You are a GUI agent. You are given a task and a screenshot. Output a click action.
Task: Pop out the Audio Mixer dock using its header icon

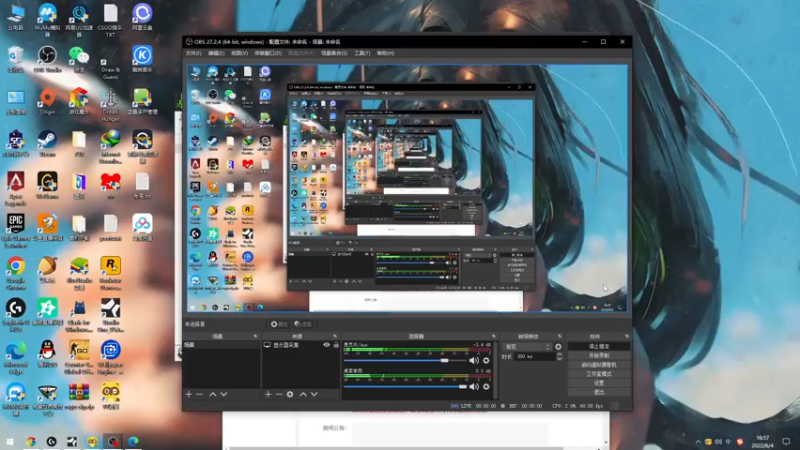[493, 336]
